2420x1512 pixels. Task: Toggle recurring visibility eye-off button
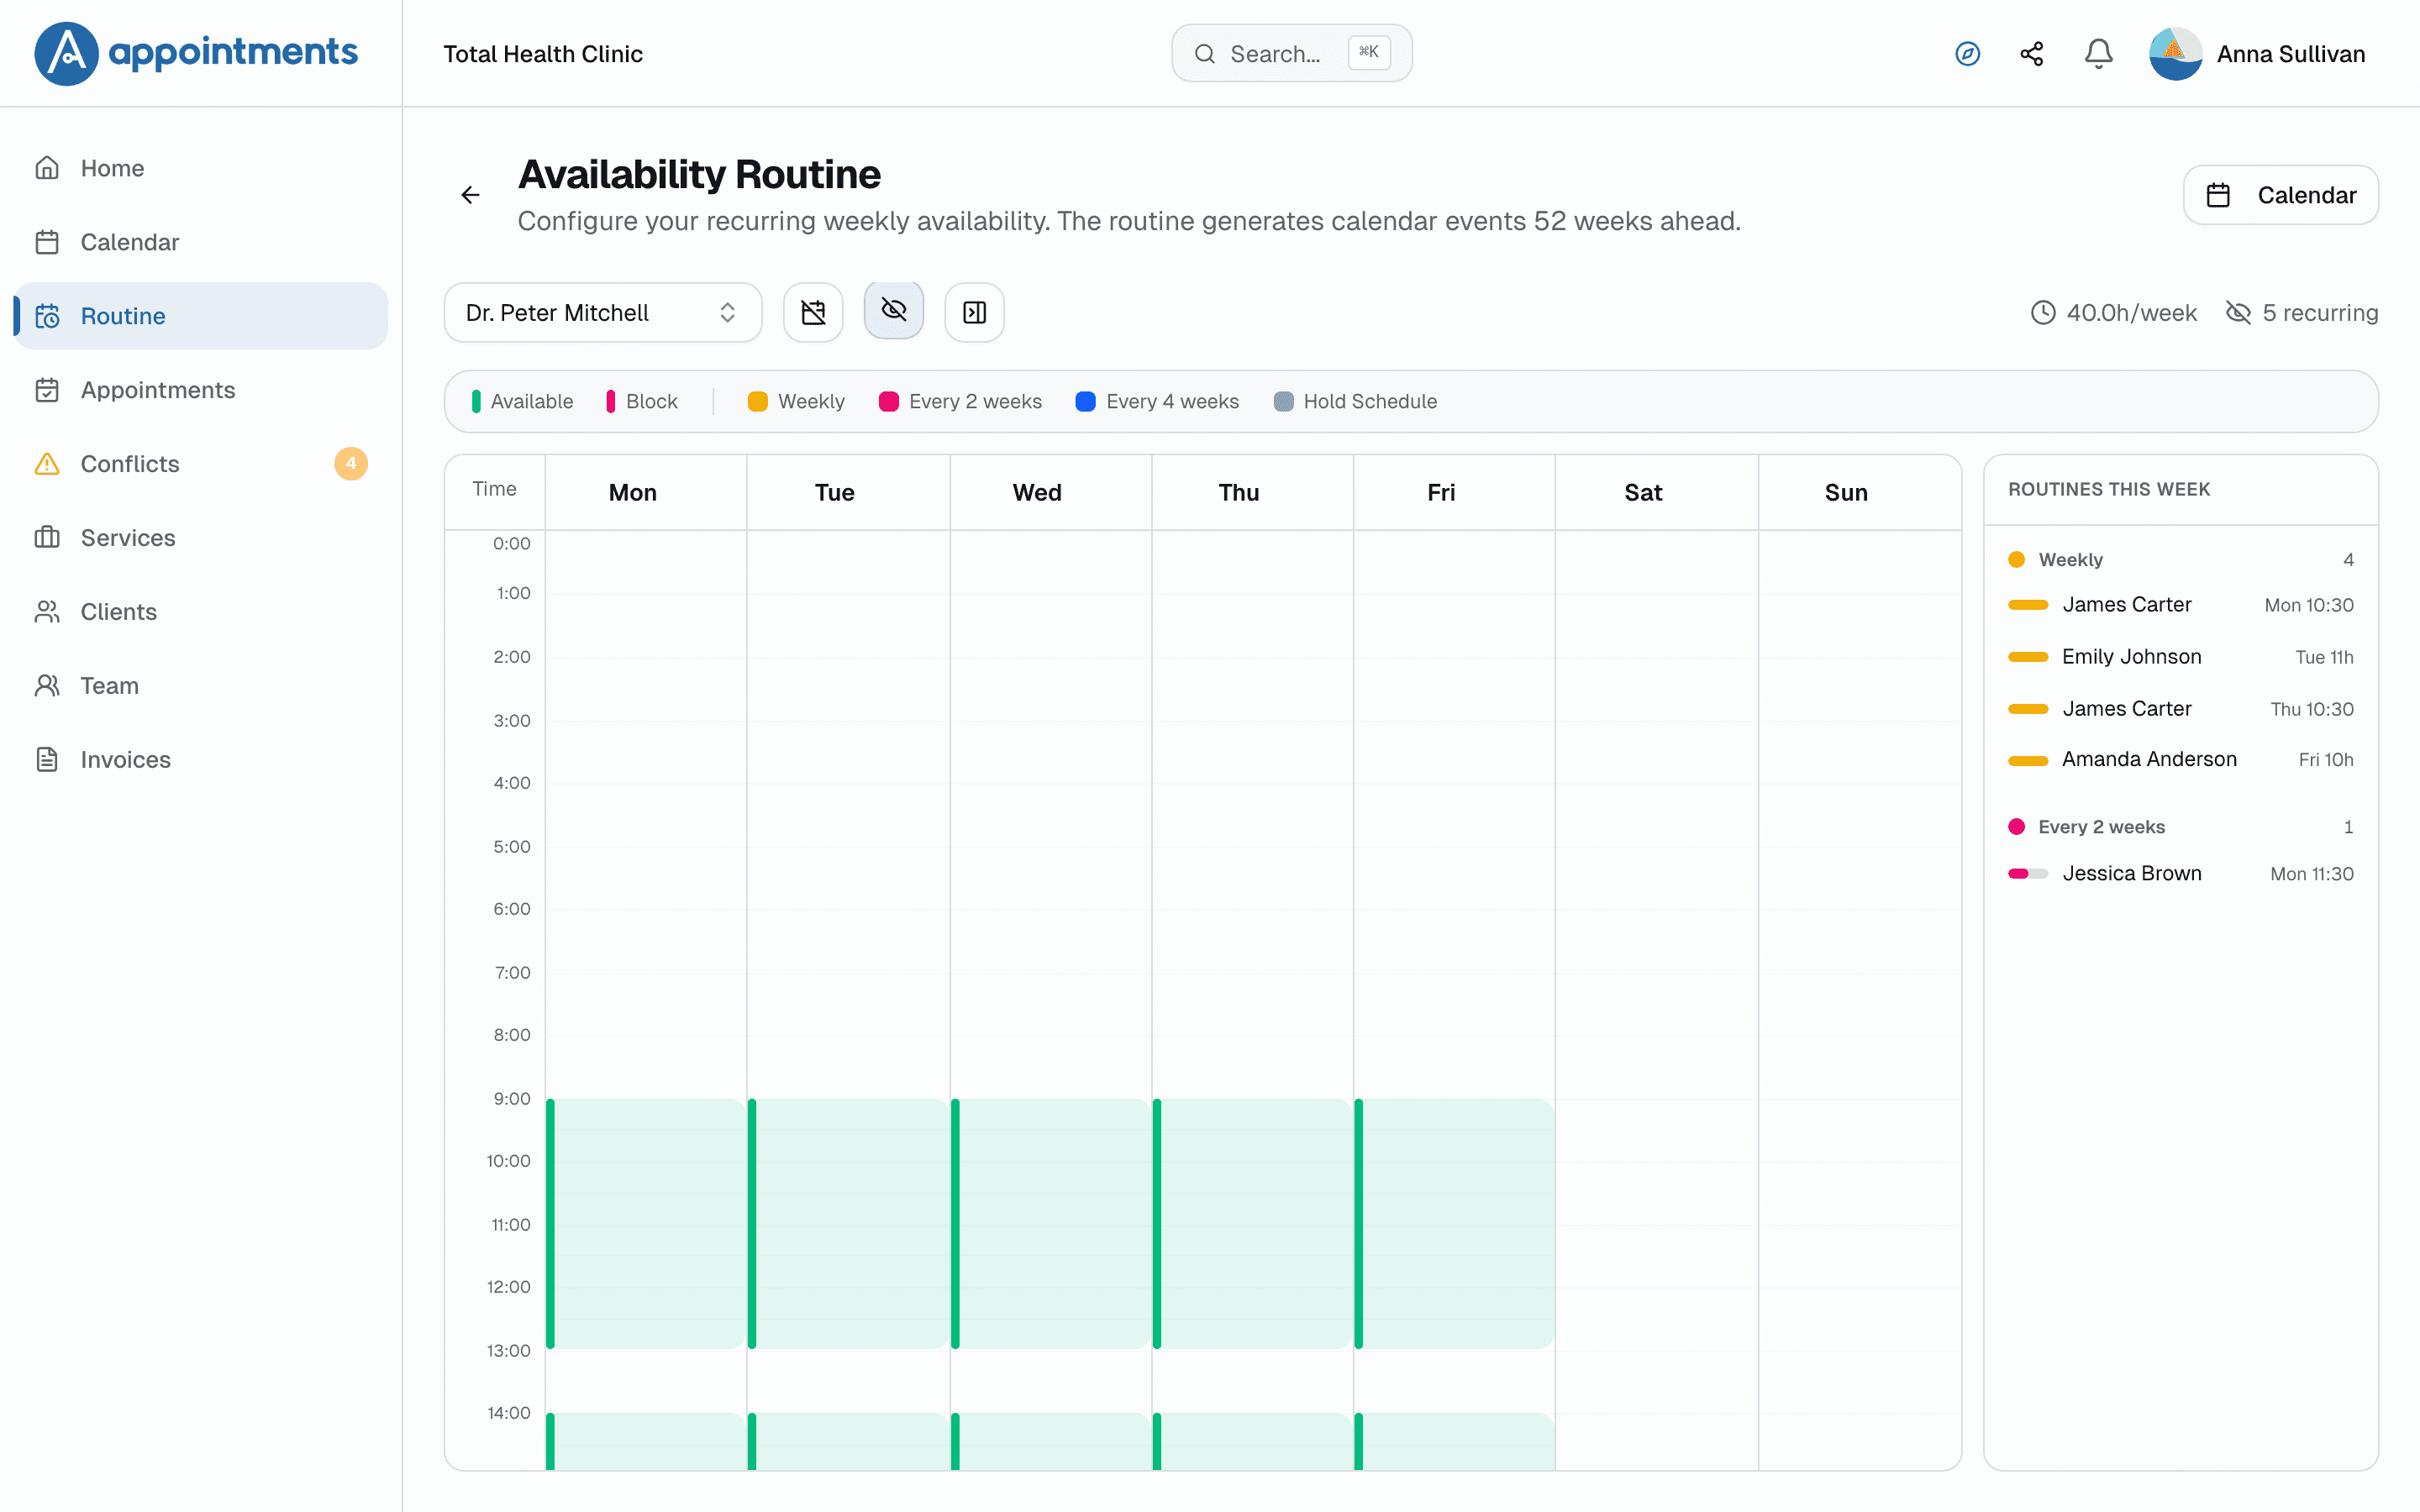coord(893,310)
